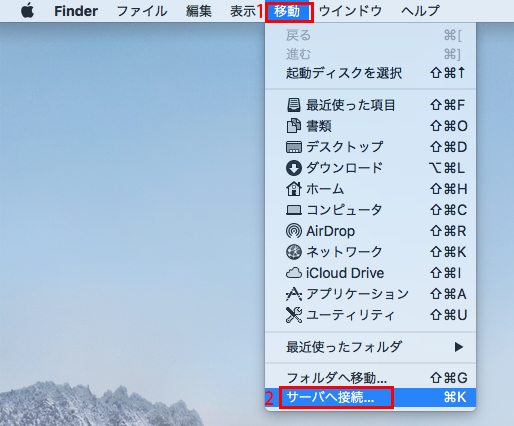Expand the 最近使ったフォルダ submenu arrow
This screenshot has width=514, height=426.
click(x=459, y=347)
